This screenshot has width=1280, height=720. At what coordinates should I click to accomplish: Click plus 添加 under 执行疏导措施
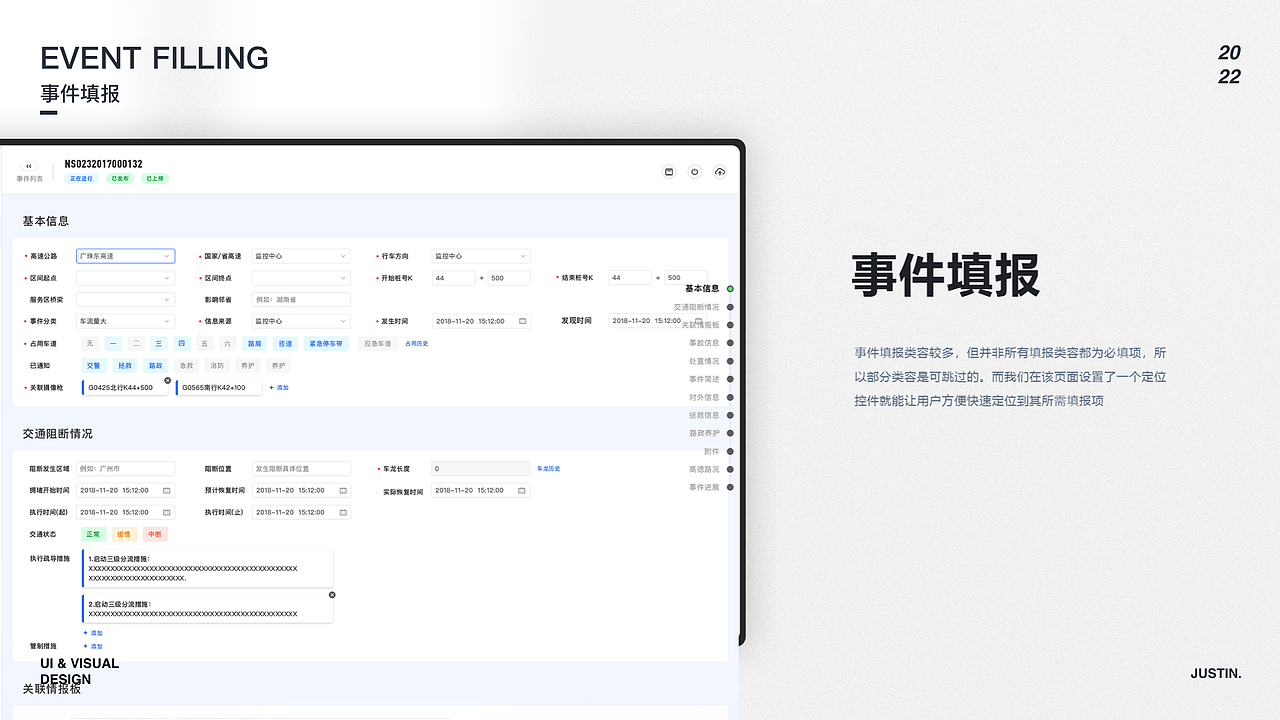(92, 633)
